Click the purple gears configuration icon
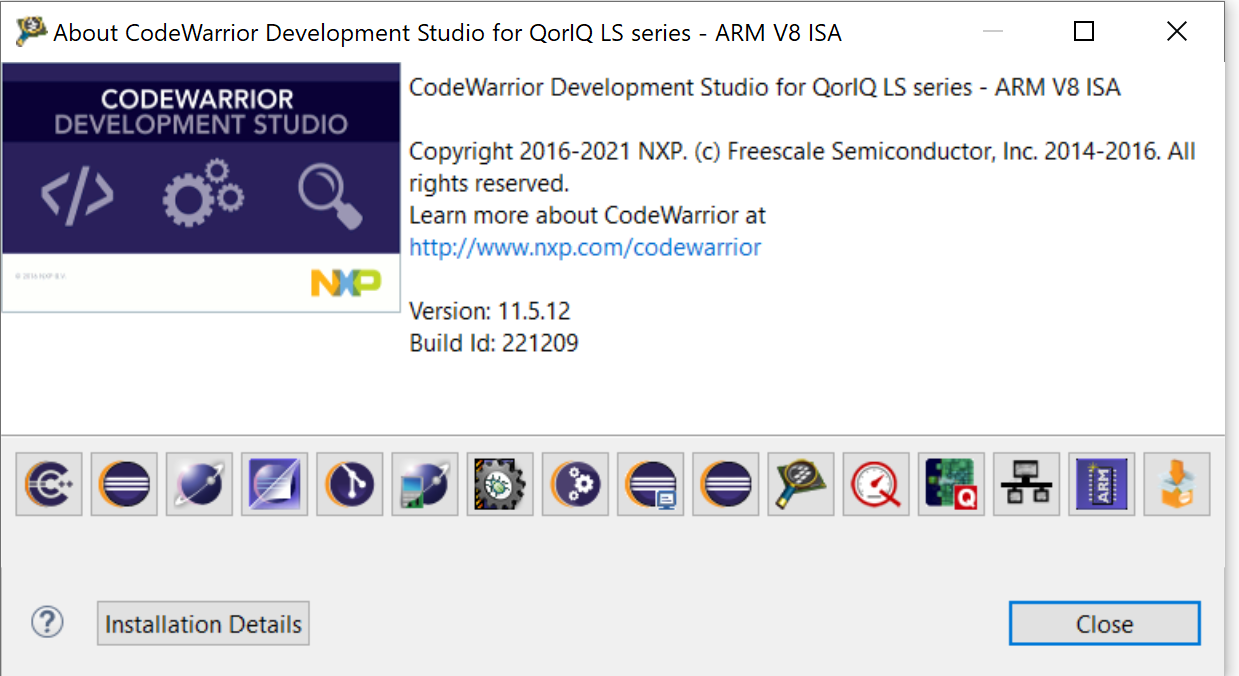Viewport: 1239px width, 676px height. click(x=575, y=483)
